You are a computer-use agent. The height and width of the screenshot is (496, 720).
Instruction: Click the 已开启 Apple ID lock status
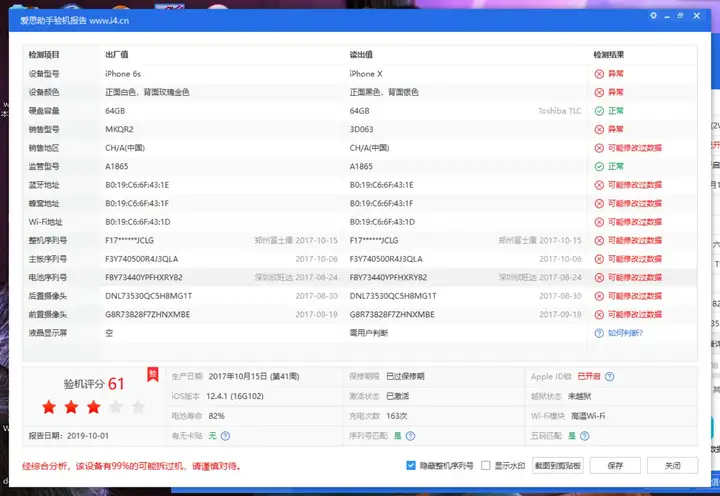(x=589, y=377)
